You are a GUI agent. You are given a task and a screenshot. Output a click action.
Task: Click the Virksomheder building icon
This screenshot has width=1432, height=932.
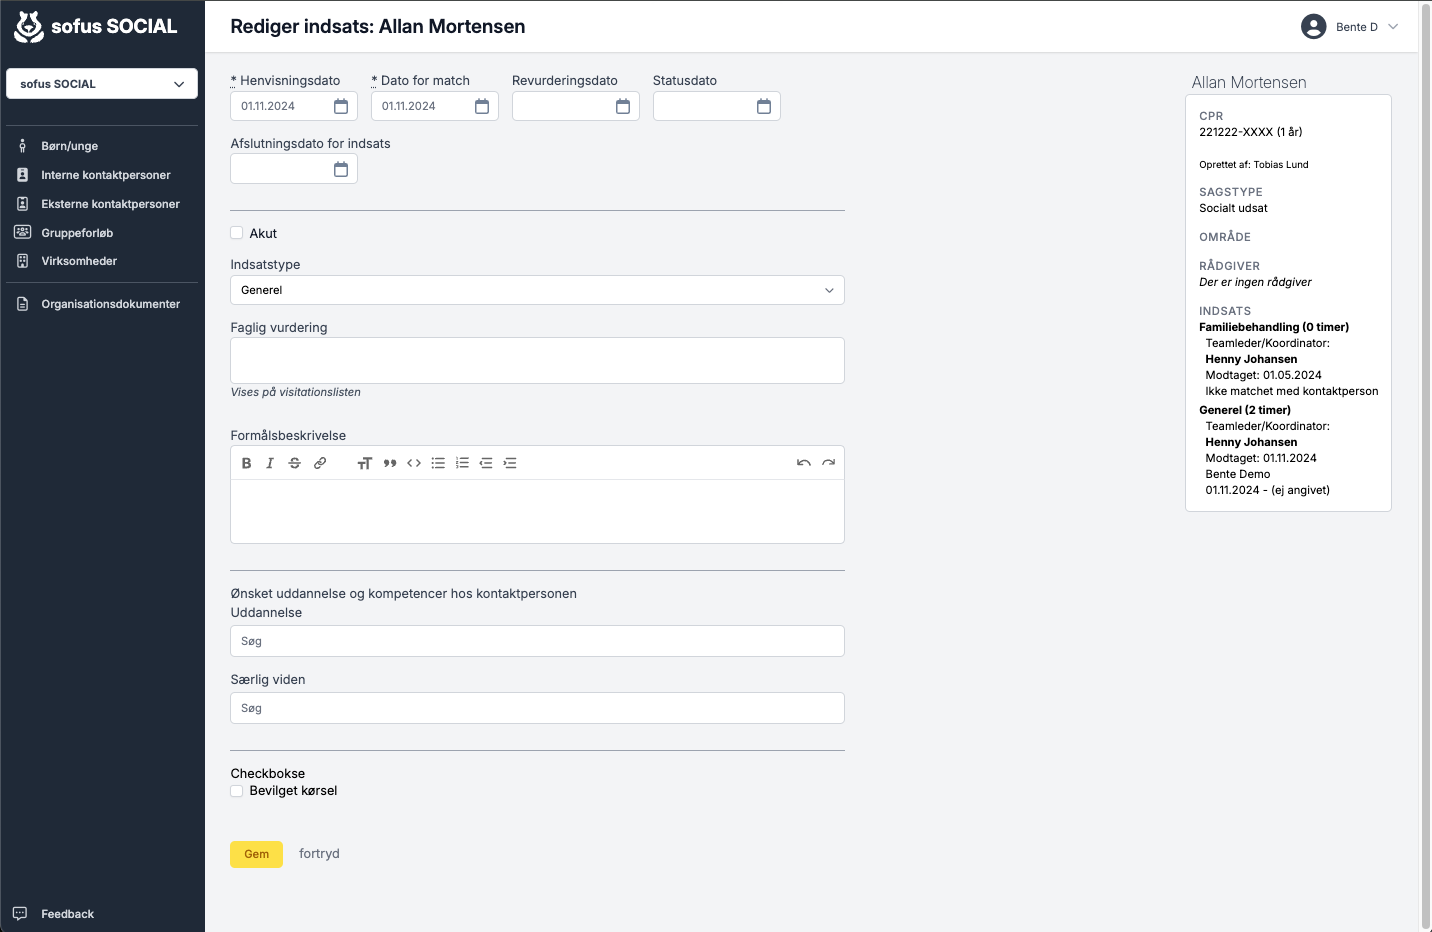(x=22, y=261)
